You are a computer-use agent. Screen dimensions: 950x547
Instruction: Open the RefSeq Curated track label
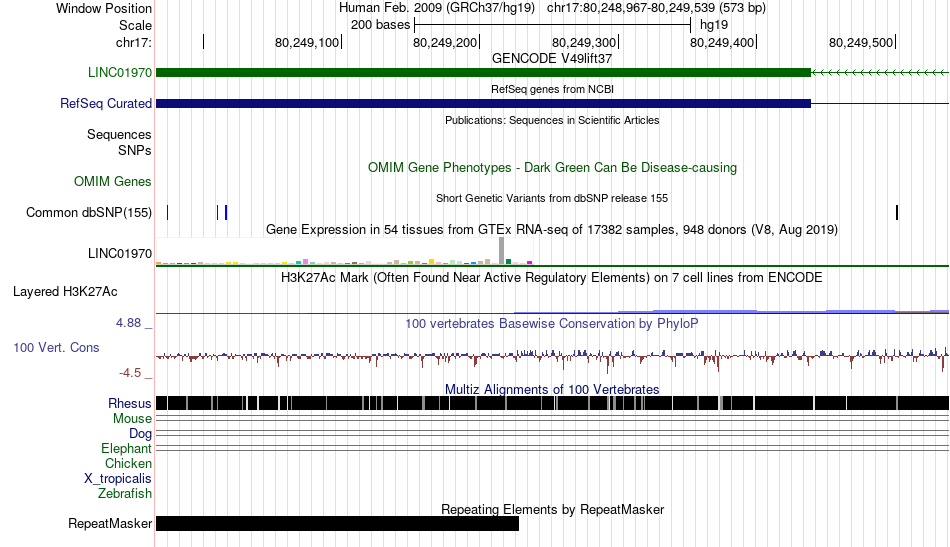point(105,104)
